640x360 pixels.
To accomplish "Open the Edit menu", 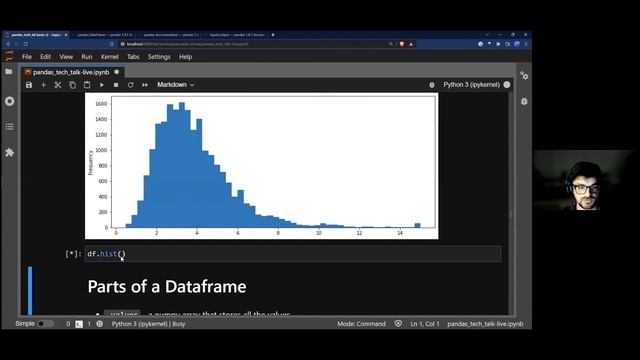I will tap(45, 57).
